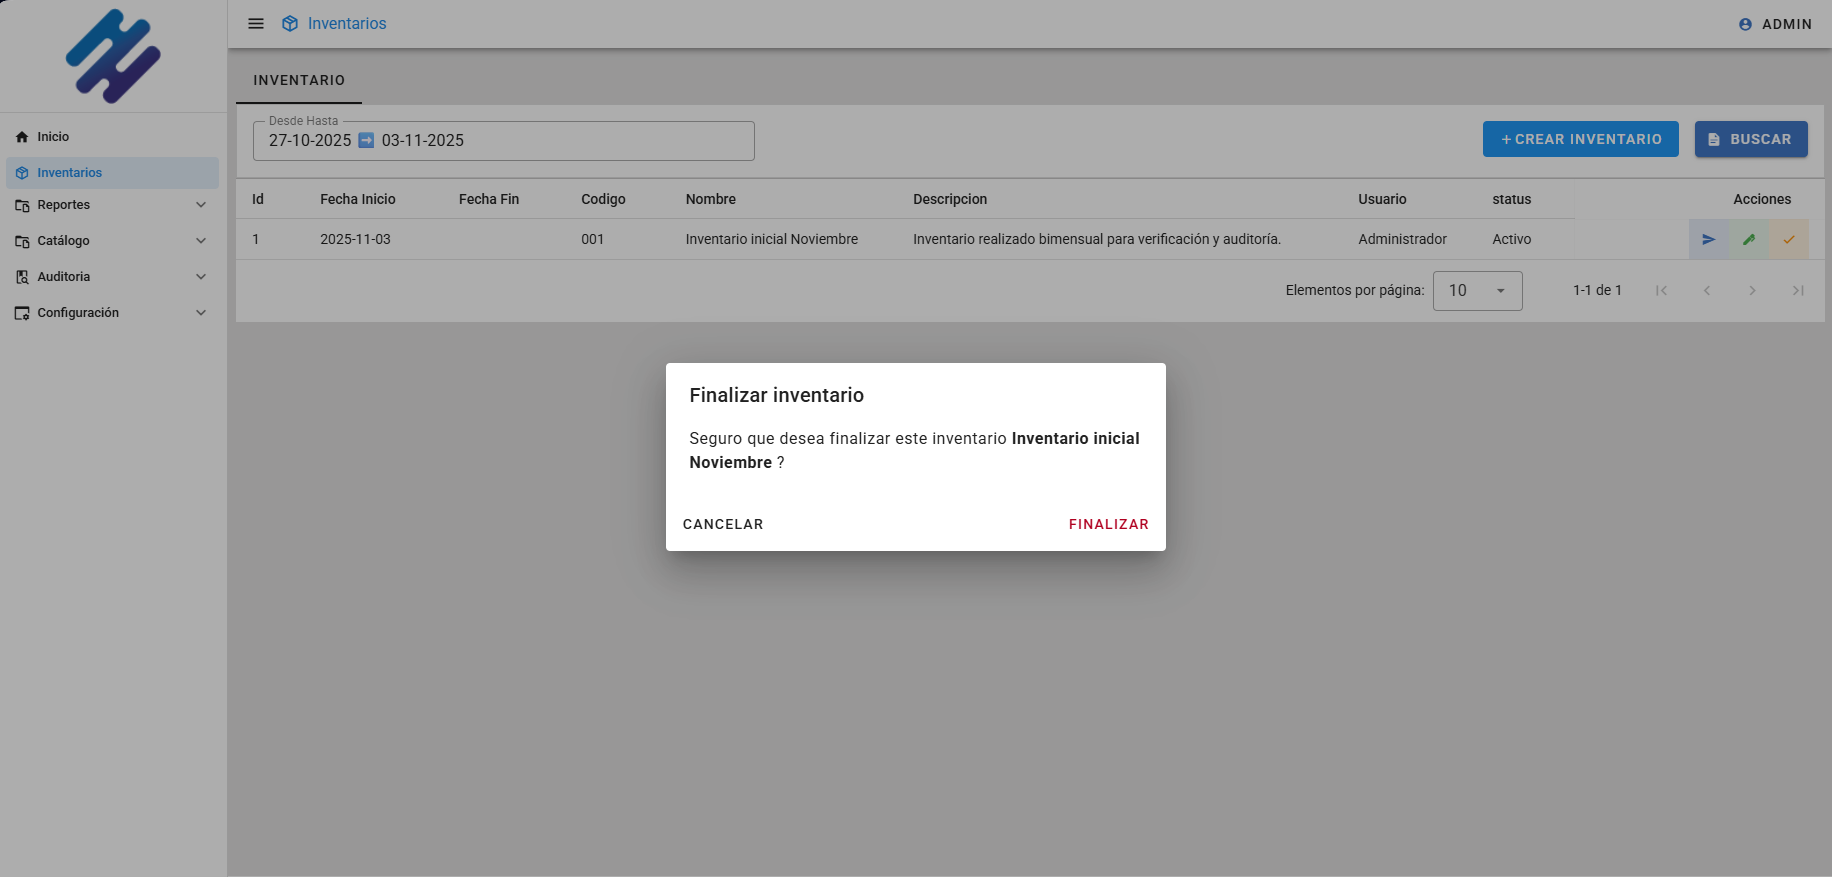The image size is (1832, 877).
Task: Click the orange checkmark finalize icon
Action: point(1789,240)
